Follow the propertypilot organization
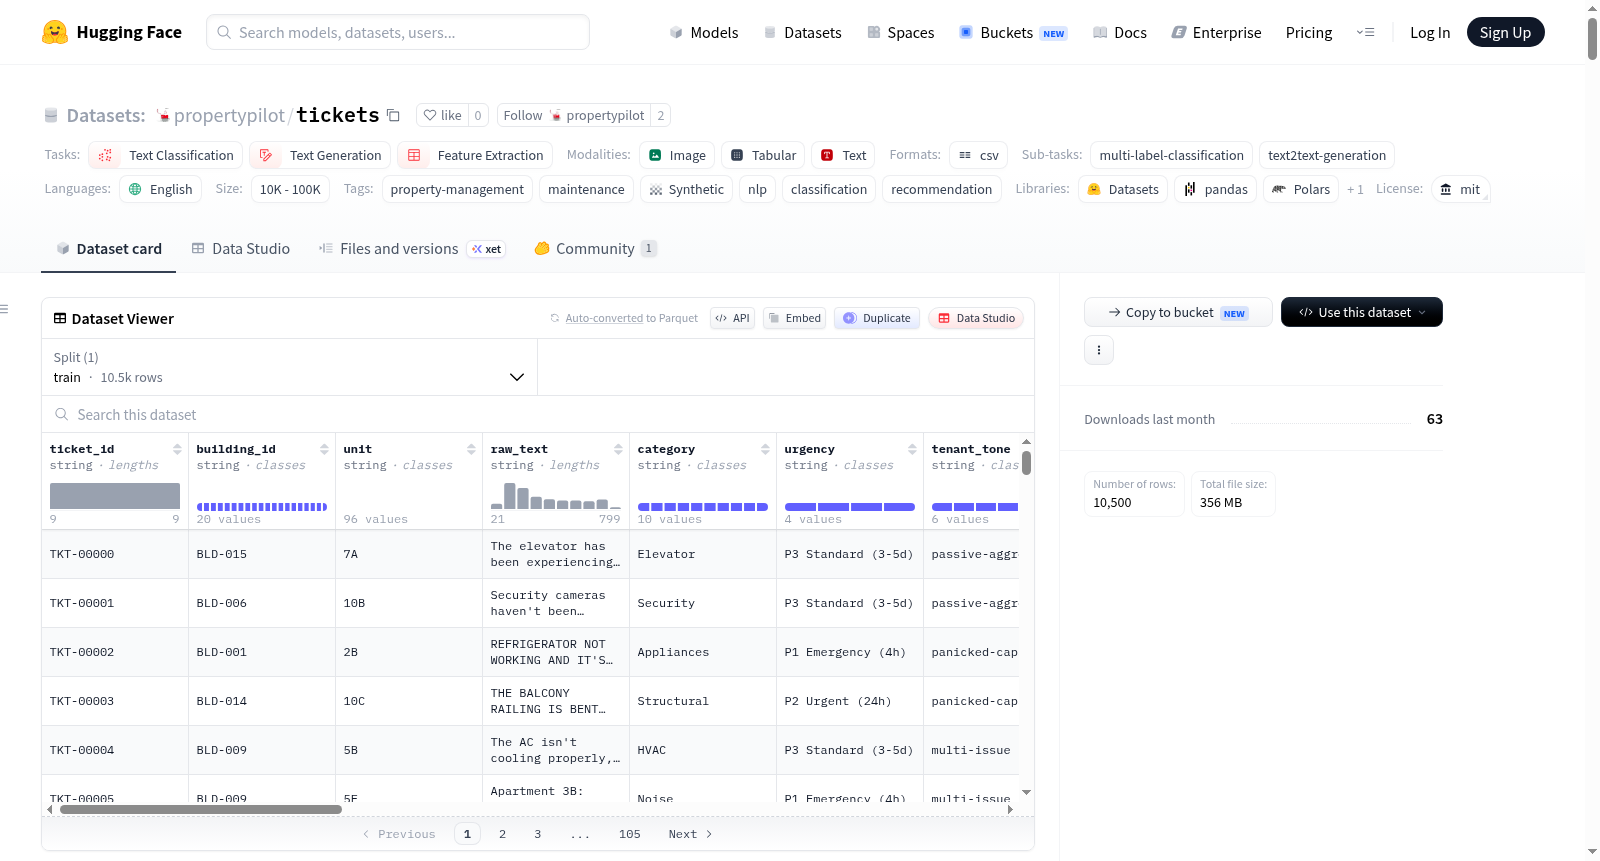Screen dimensions: 1600x861 573,115
